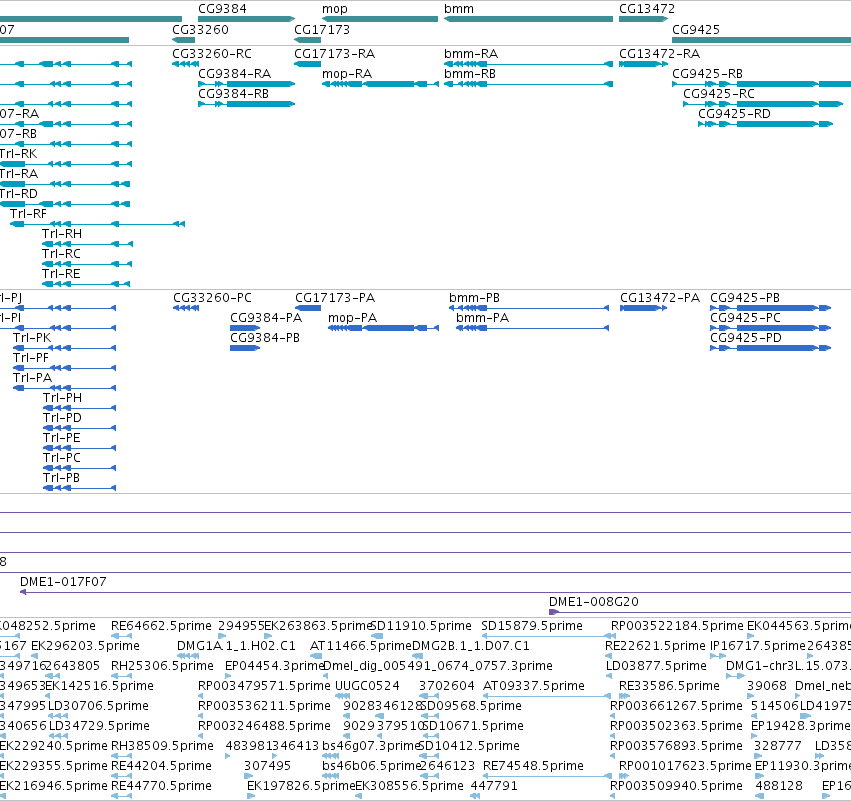Click EST label AT09337.5prime
Screen dimensions: 851x801
tap(534, 686)
